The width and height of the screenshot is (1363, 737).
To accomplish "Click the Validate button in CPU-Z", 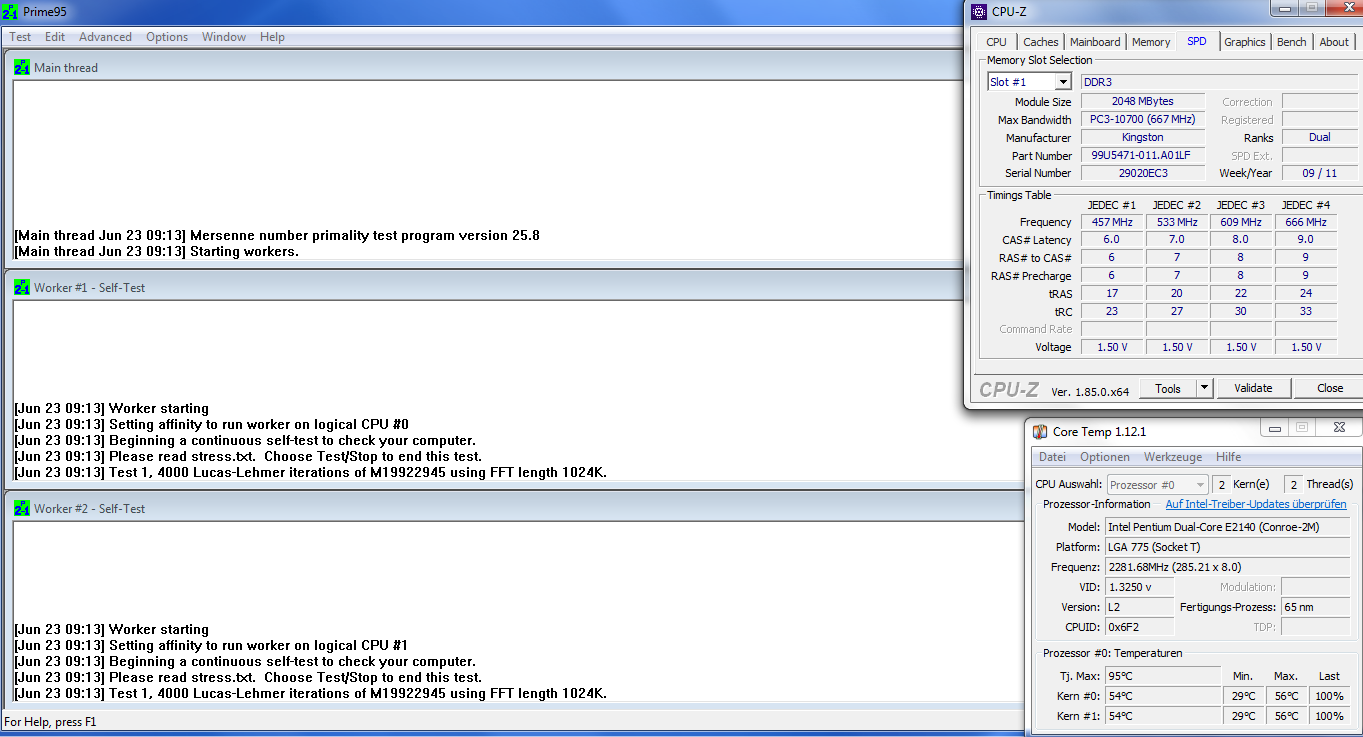I will tap(1253, 388).
